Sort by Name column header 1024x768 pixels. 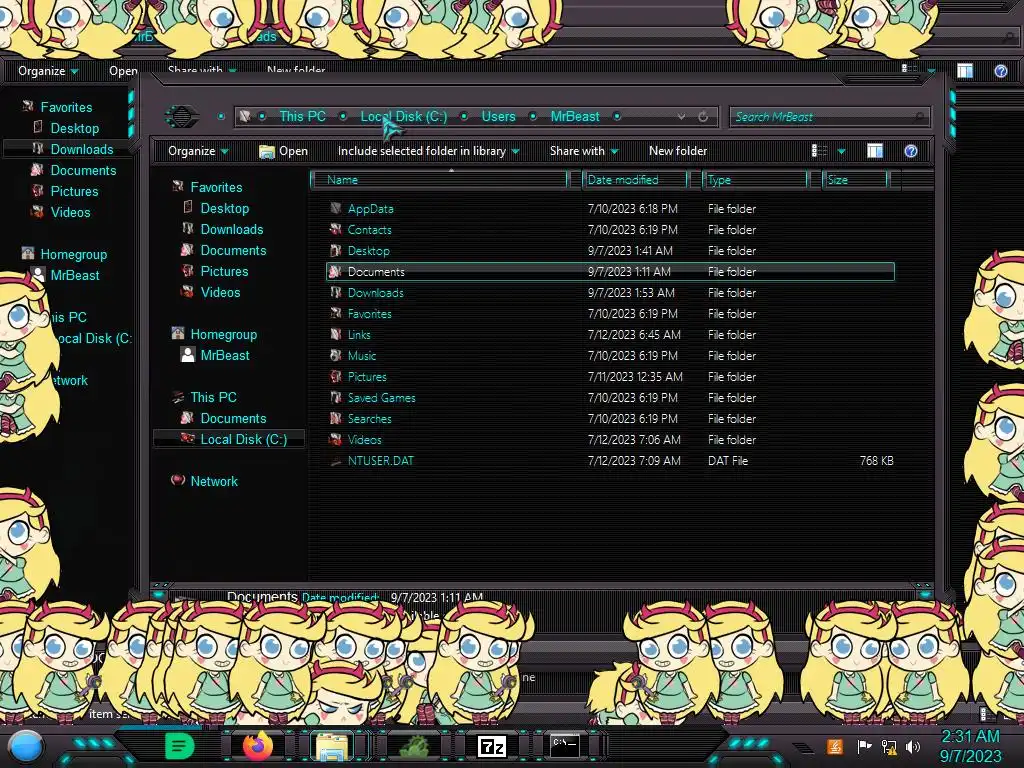pos(439,180)
